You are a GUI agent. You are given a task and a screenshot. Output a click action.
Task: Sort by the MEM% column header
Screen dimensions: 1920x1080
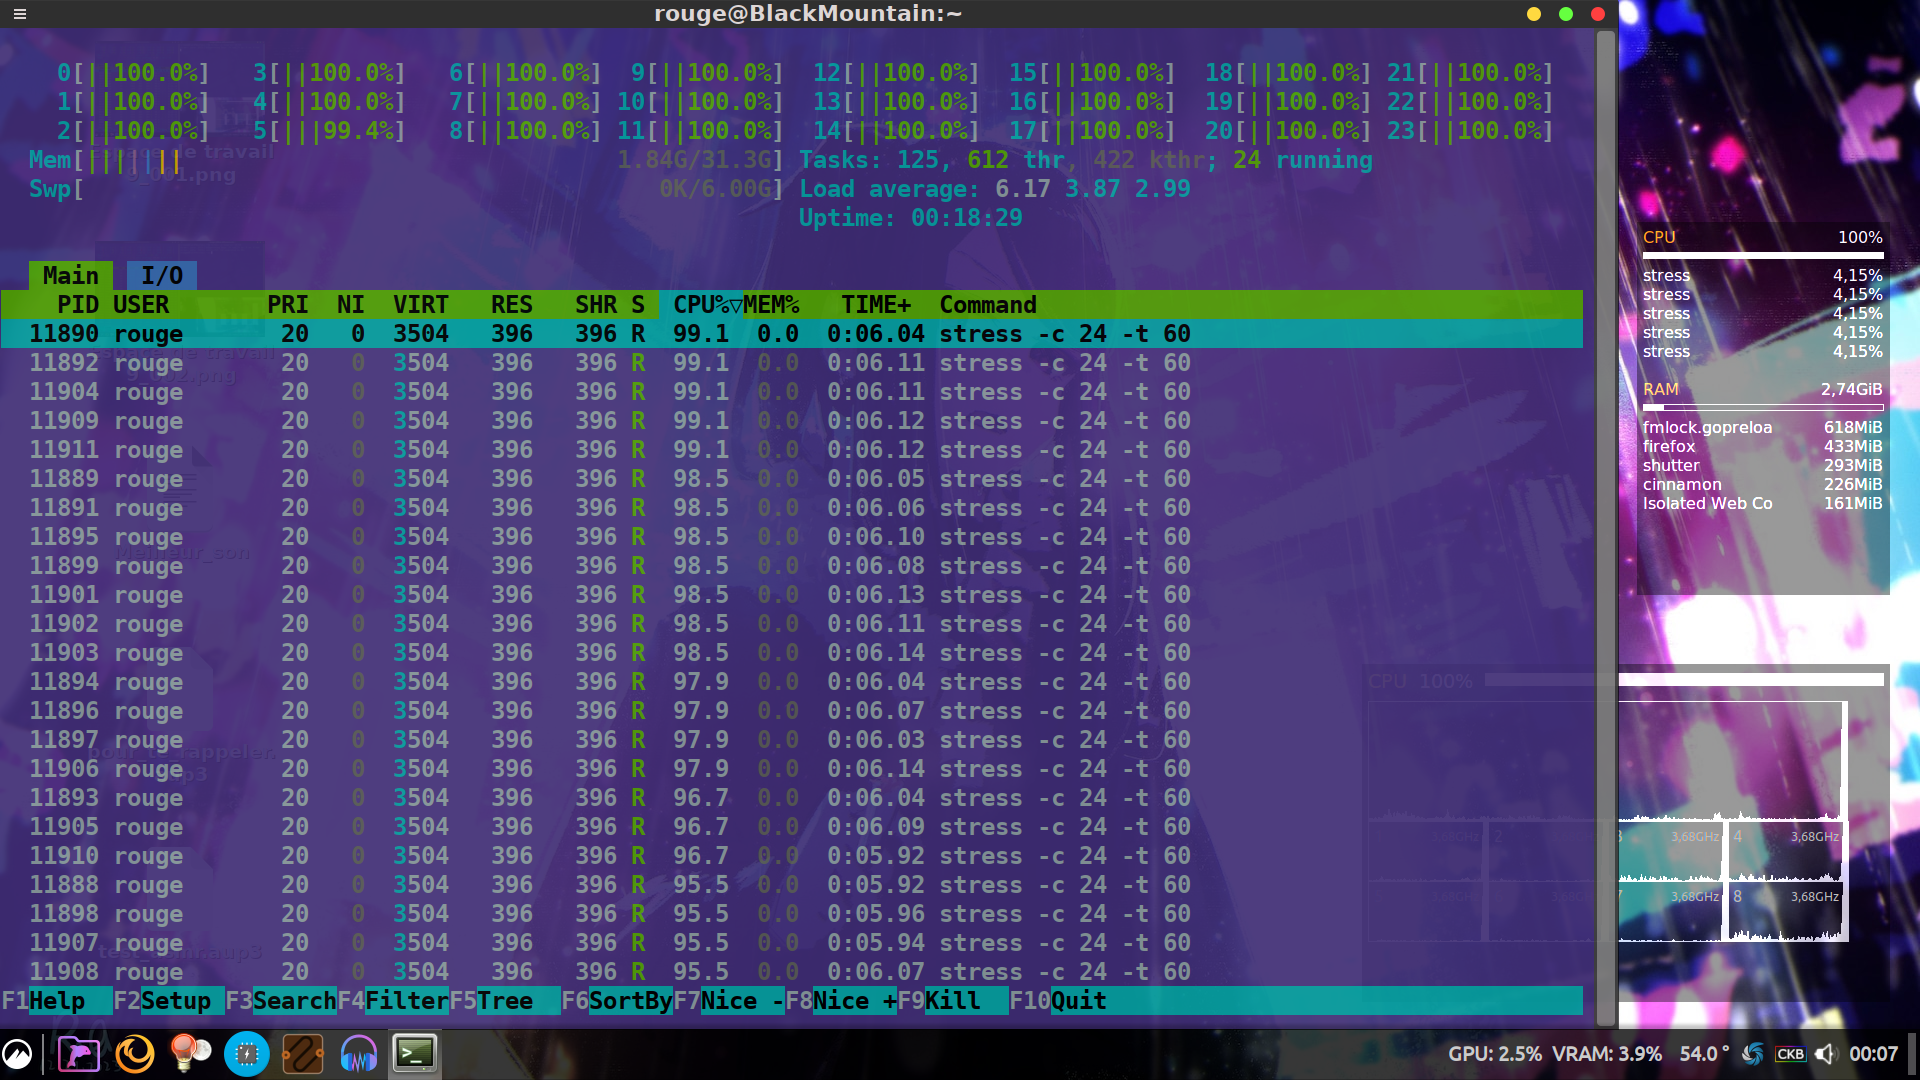771,305
